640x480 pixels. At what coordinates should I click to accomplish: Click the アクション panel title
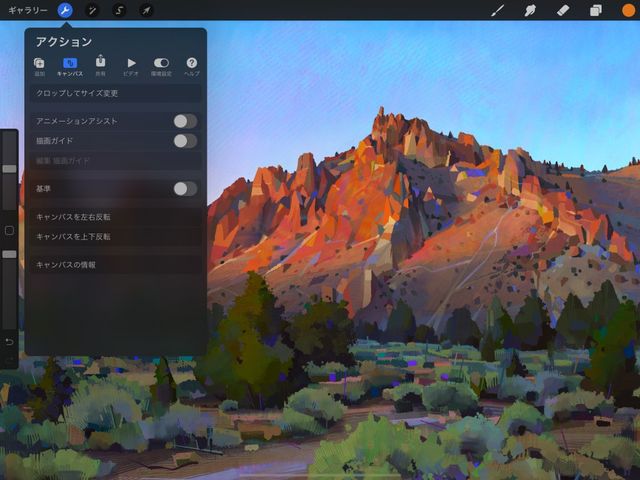point(64,42)
